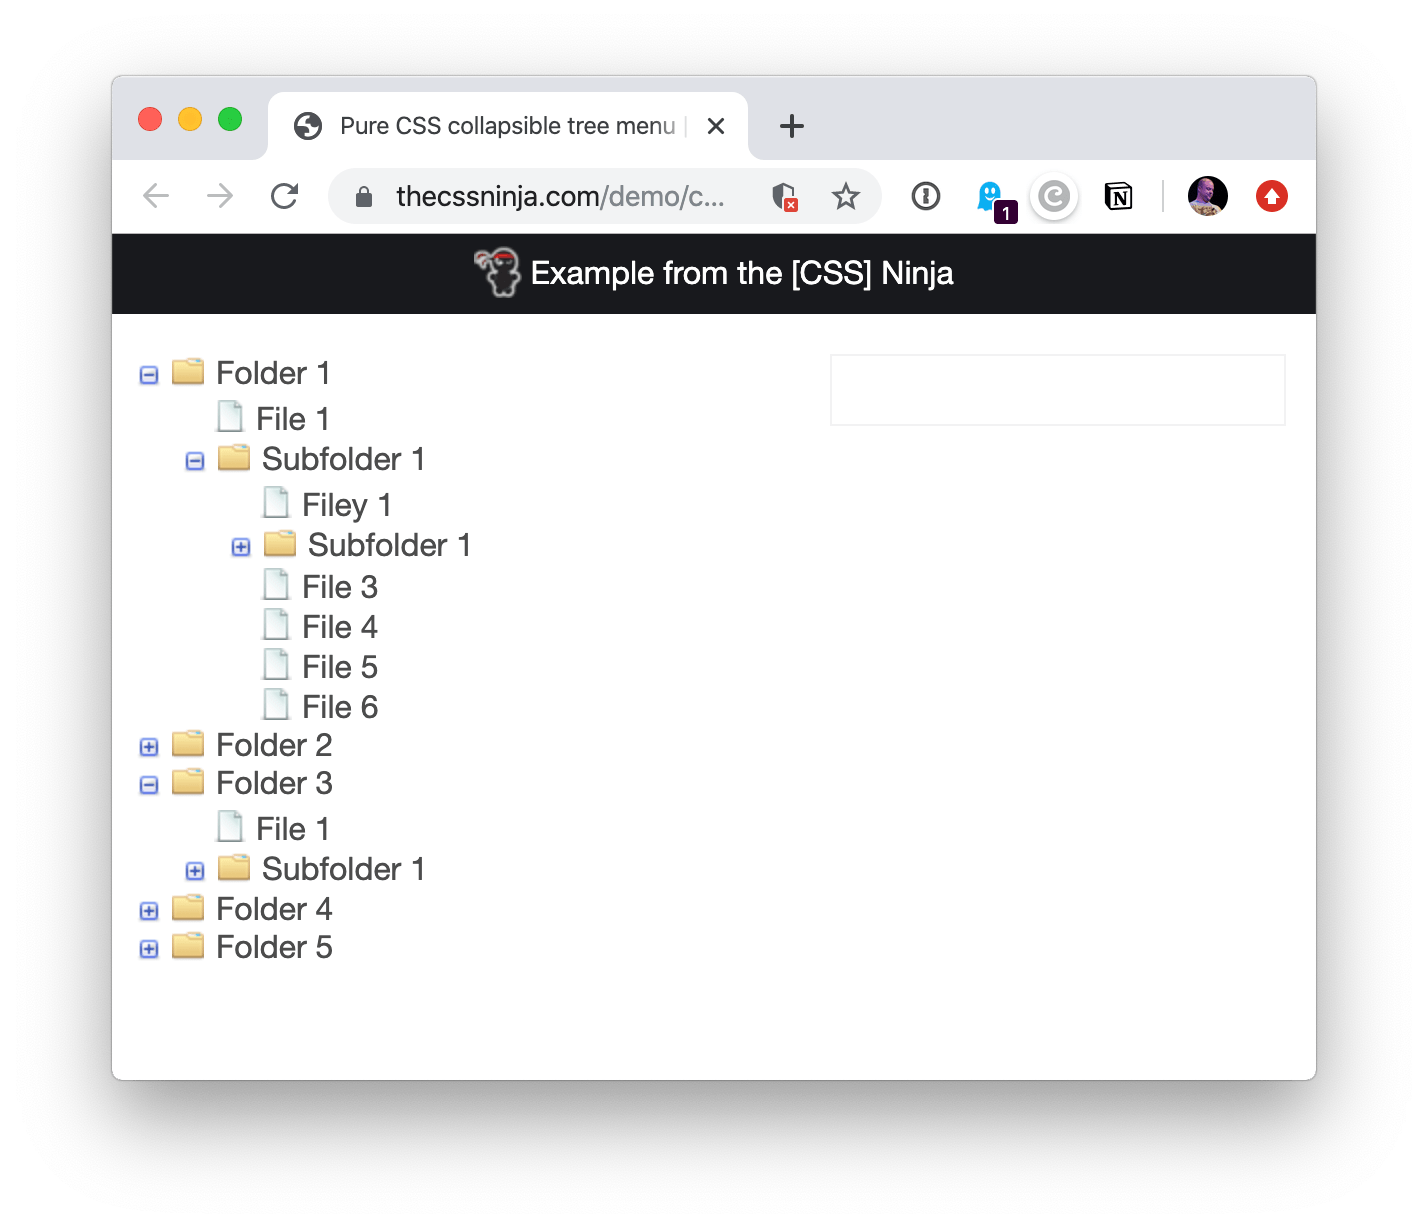
Task: Select File 6 in the tree
Action: coord(339,706)
